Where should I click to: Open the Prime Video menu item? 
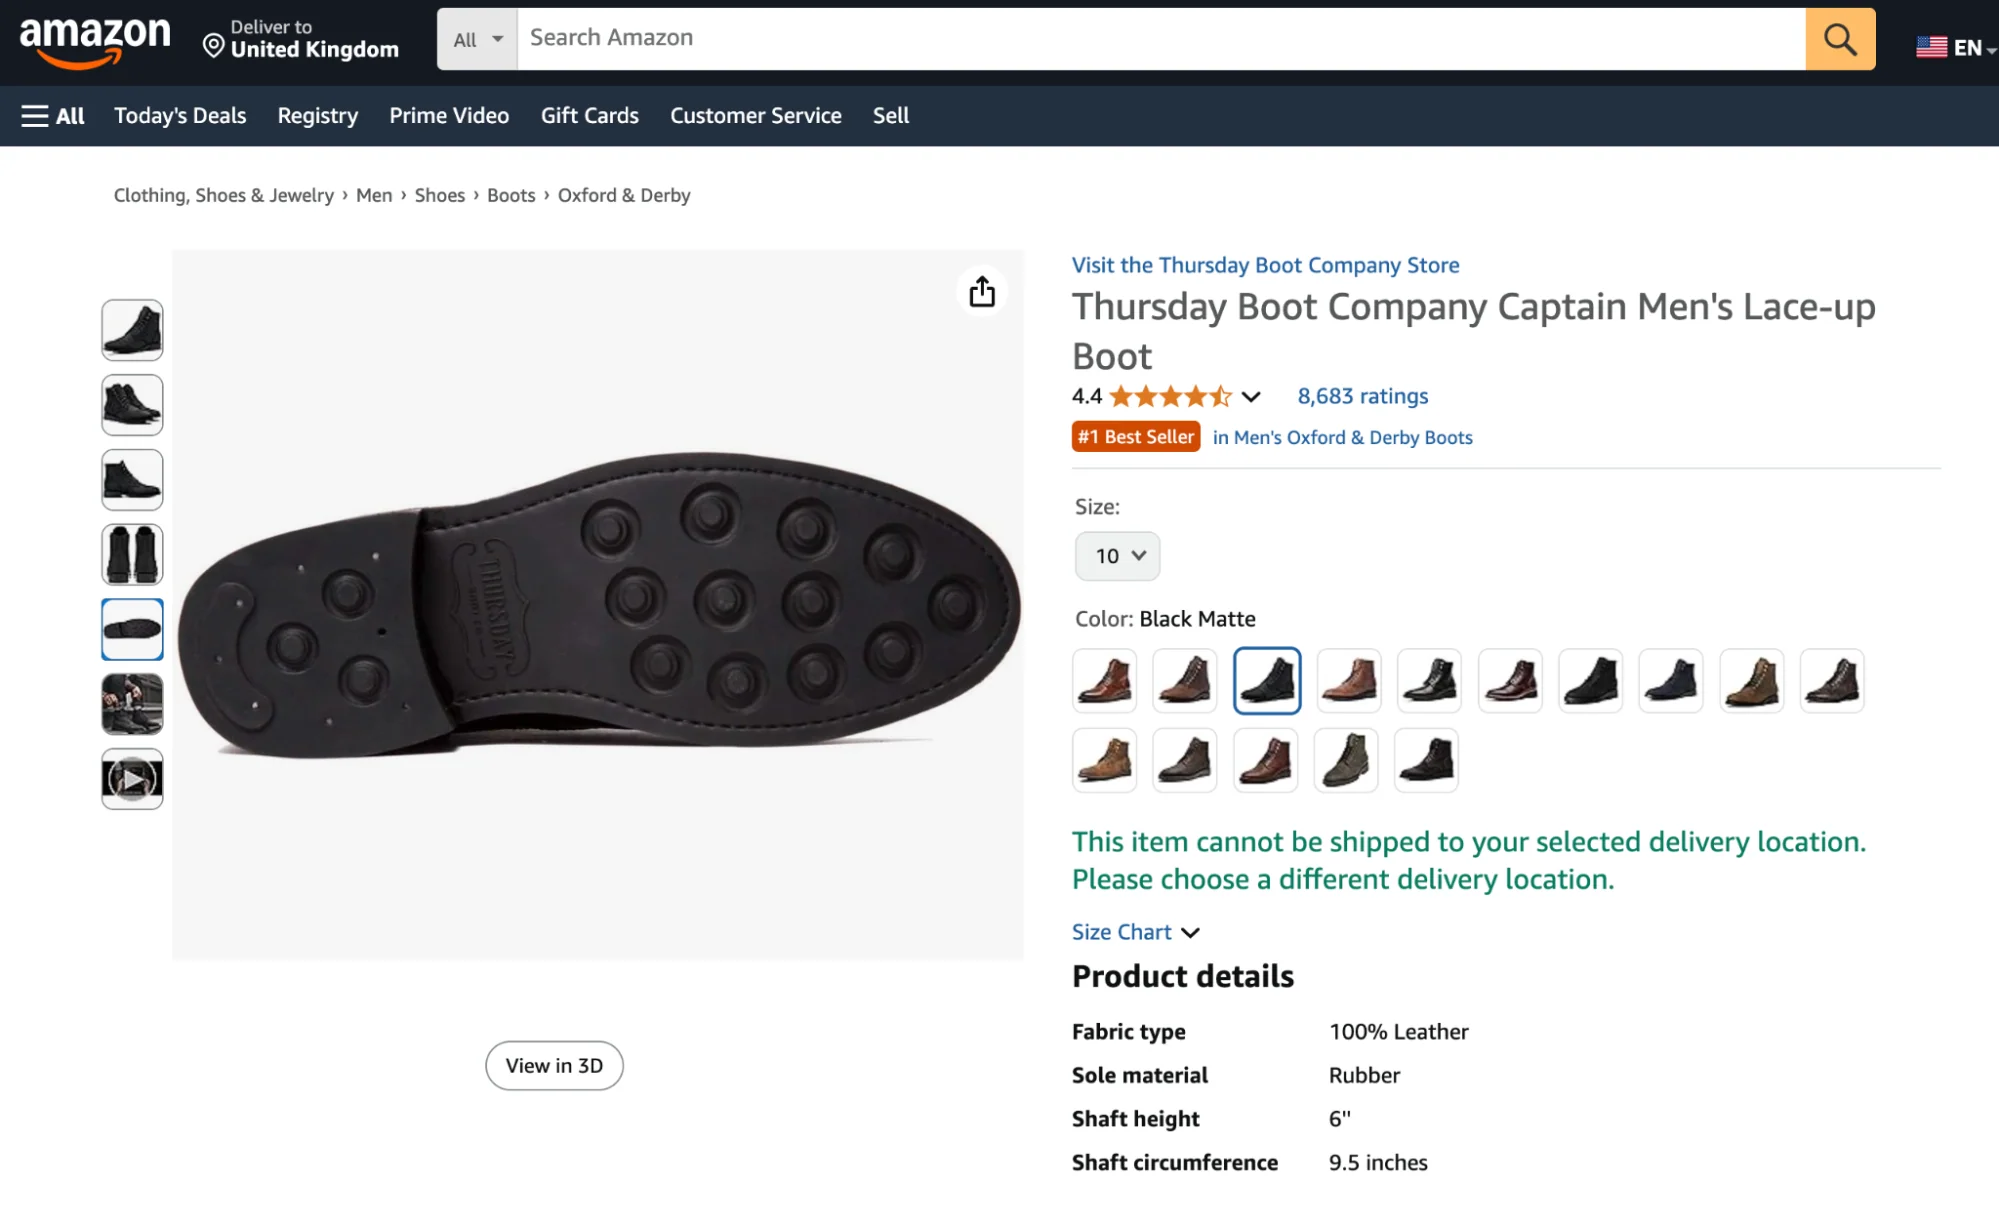click(448, 115)
